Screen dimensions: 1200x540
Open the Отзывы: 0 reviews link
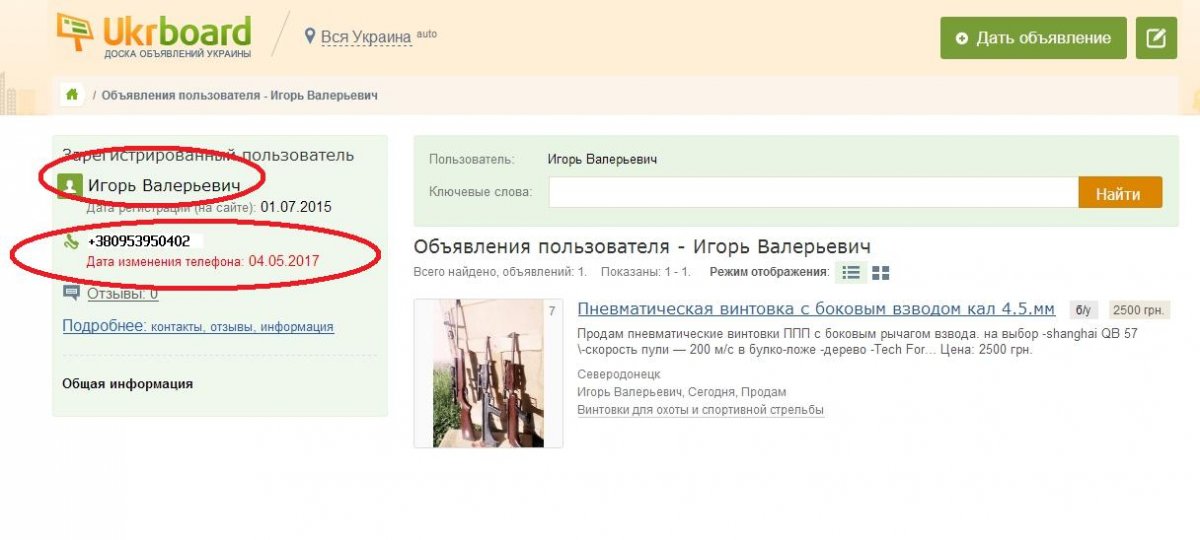(x=122, y=294)
